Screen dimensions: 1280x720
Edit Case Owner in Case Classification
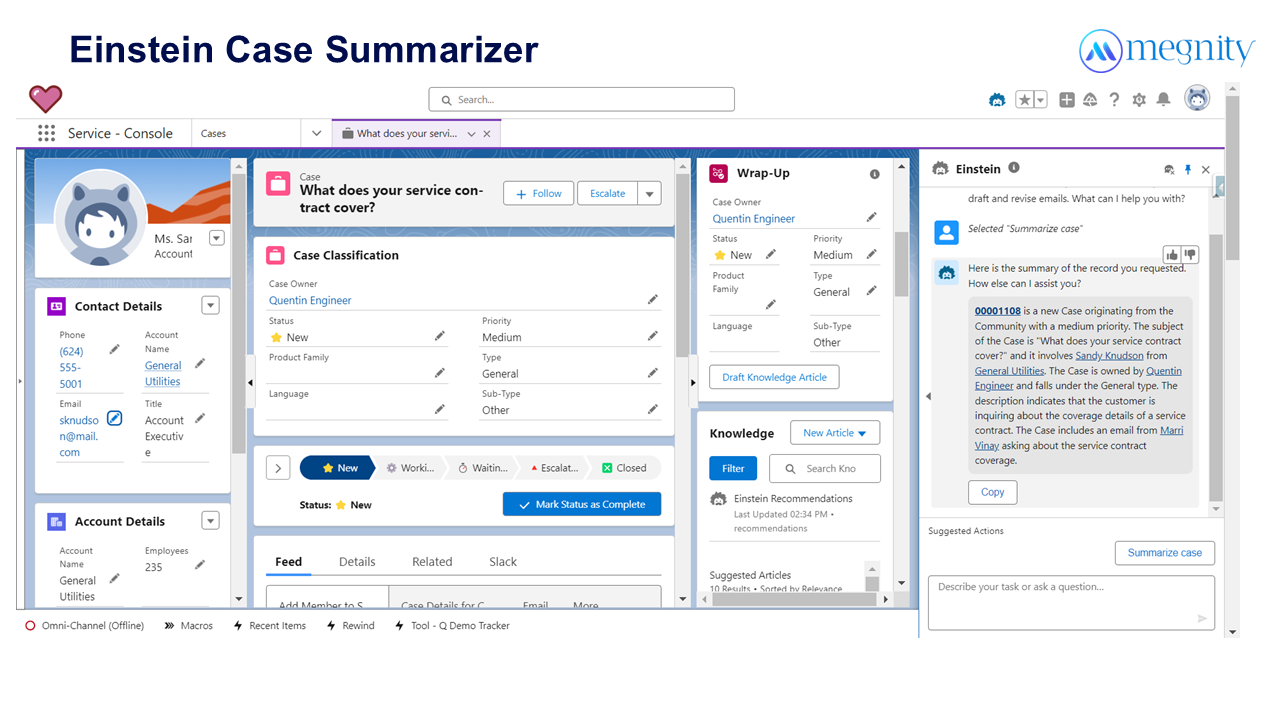point(653,299)
